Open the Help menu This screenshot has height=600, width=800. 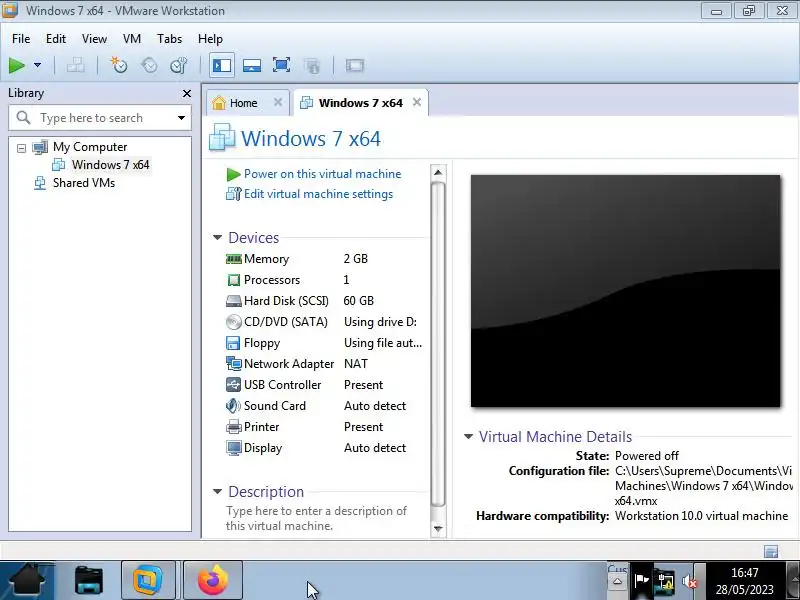pos(210,39)
